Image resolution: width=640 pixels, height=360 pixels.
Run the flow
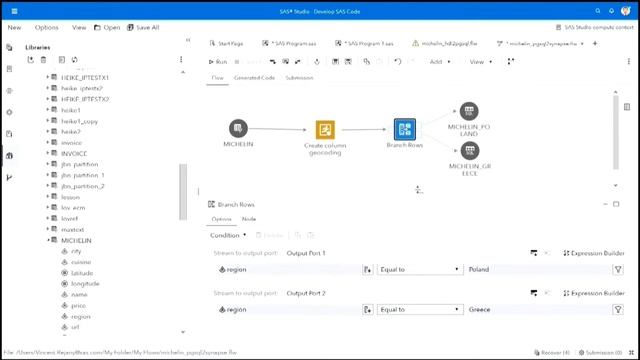[x=218, y=62]
